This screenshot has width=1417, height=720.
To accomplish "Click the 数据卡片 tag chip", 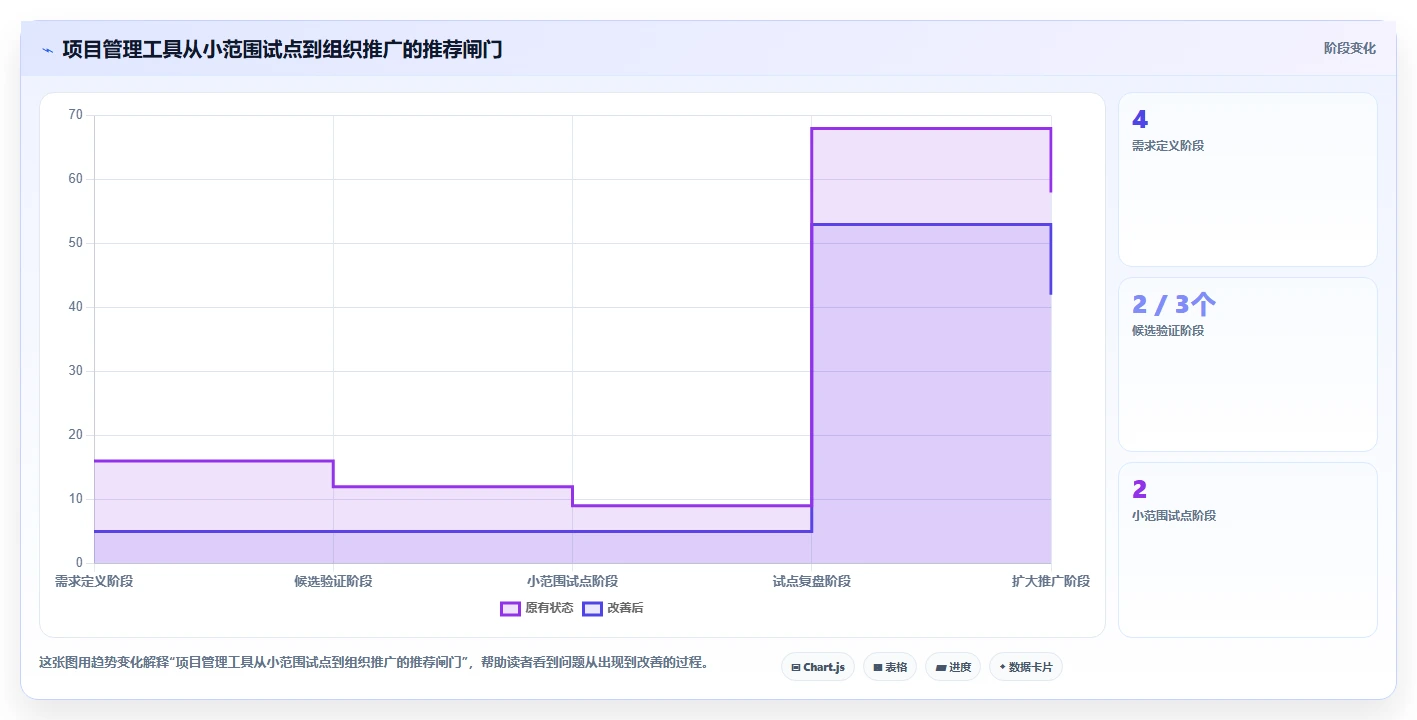I will click(x=1026, y=667).
